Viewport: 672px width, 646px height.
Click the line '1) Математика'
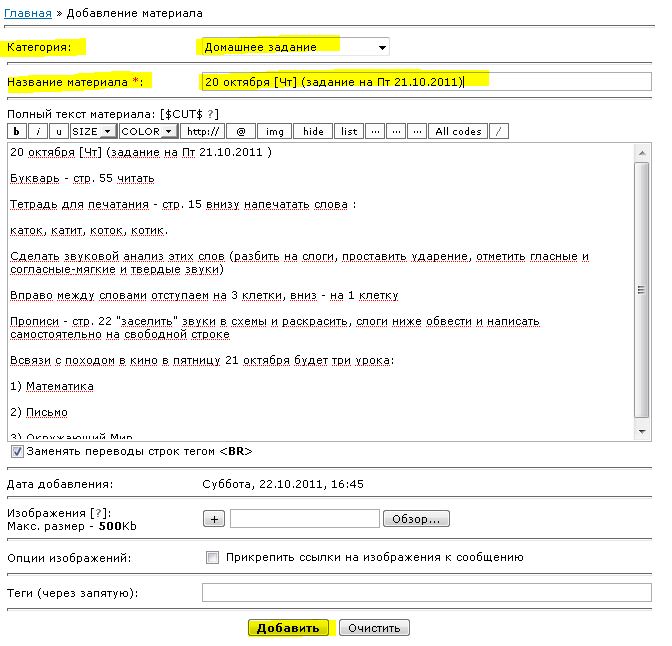click(x=52, y=386)
